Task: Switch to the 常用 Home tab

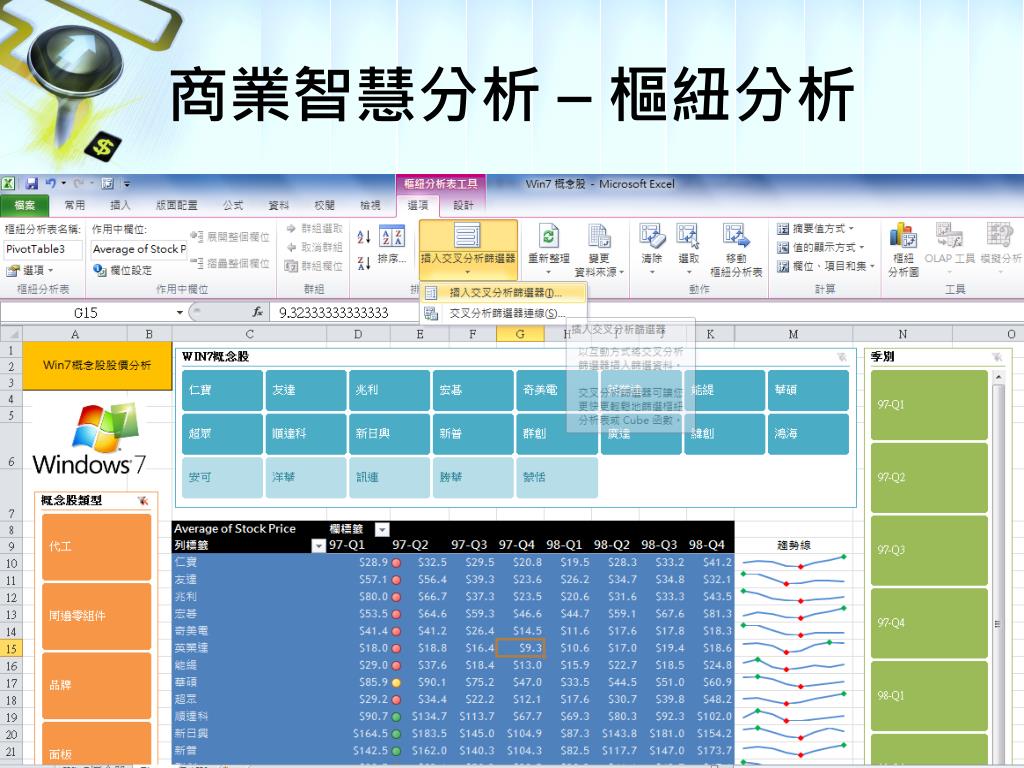Action: coord(74,205)
